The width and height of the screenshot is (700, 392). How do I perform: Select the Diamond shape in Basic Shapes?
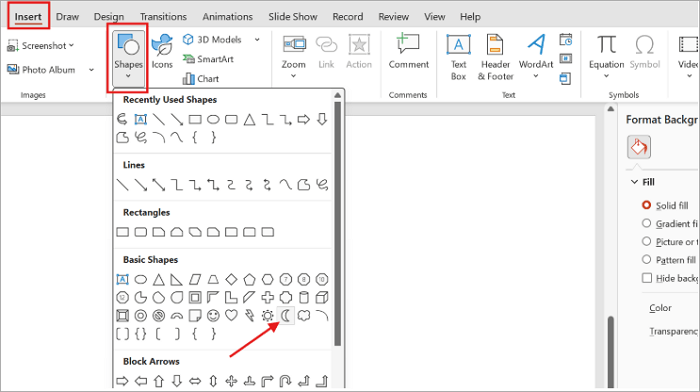coord(231,279)
